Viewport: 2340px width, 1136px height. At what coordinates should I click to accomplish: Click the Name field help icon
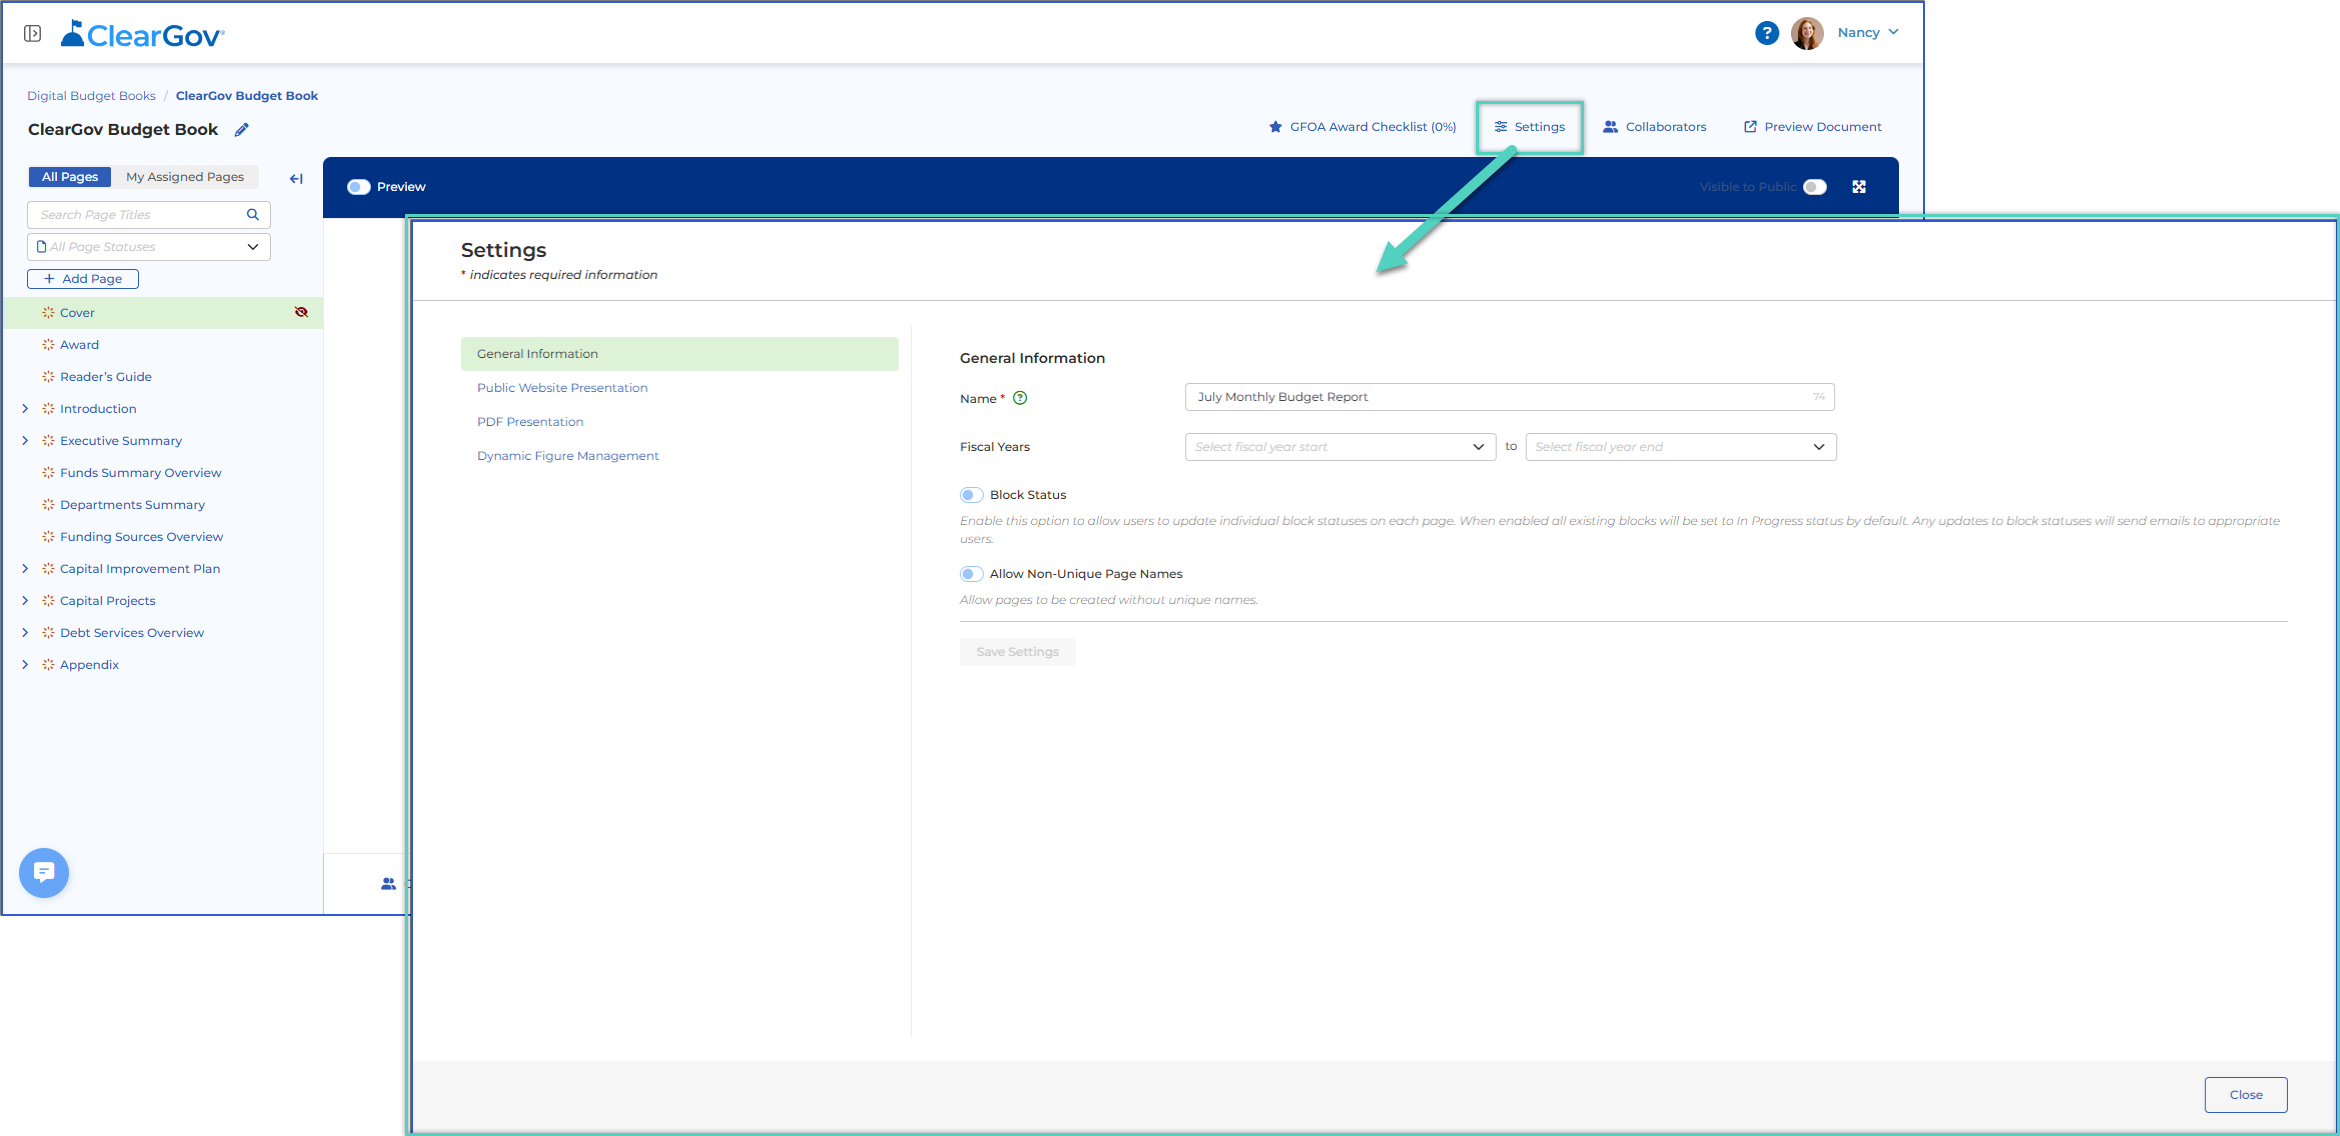[x=1020, y=398]
